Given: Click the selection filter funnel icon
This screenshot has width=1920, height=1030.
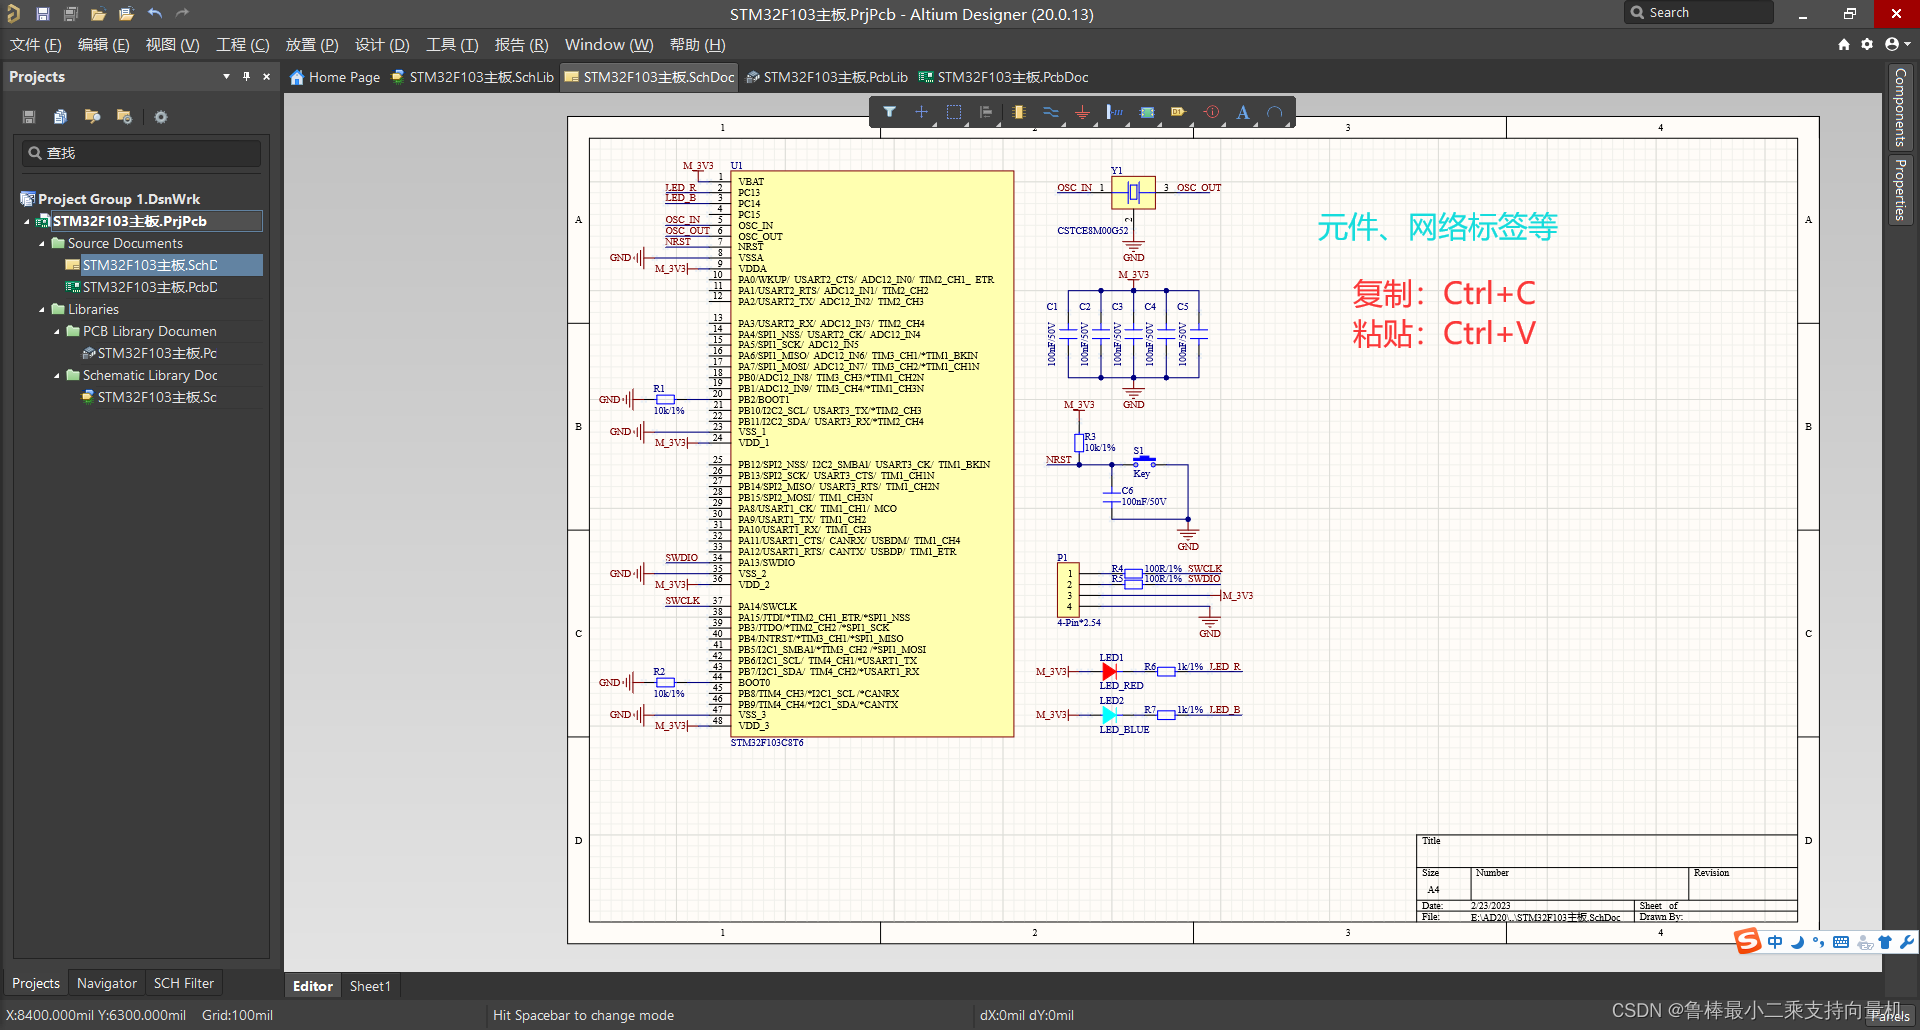Looking at the screenshot, I should [x=889, y=112].
